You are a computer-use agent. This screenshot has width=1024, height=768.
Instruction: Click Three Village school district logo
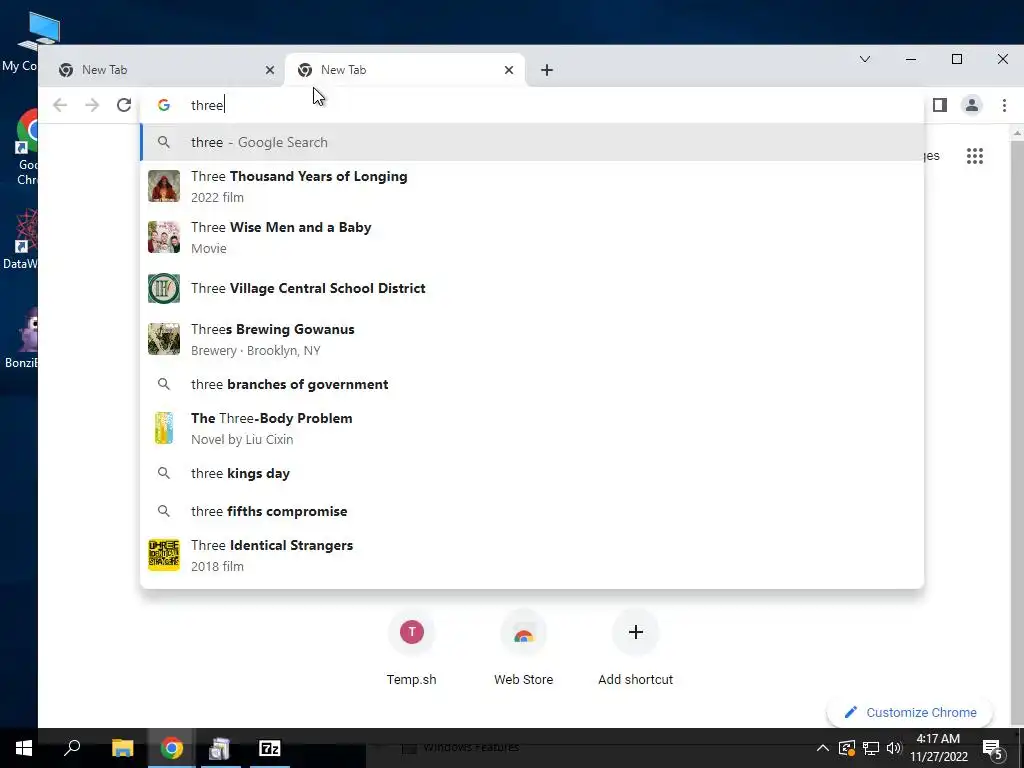coord(164,289)
